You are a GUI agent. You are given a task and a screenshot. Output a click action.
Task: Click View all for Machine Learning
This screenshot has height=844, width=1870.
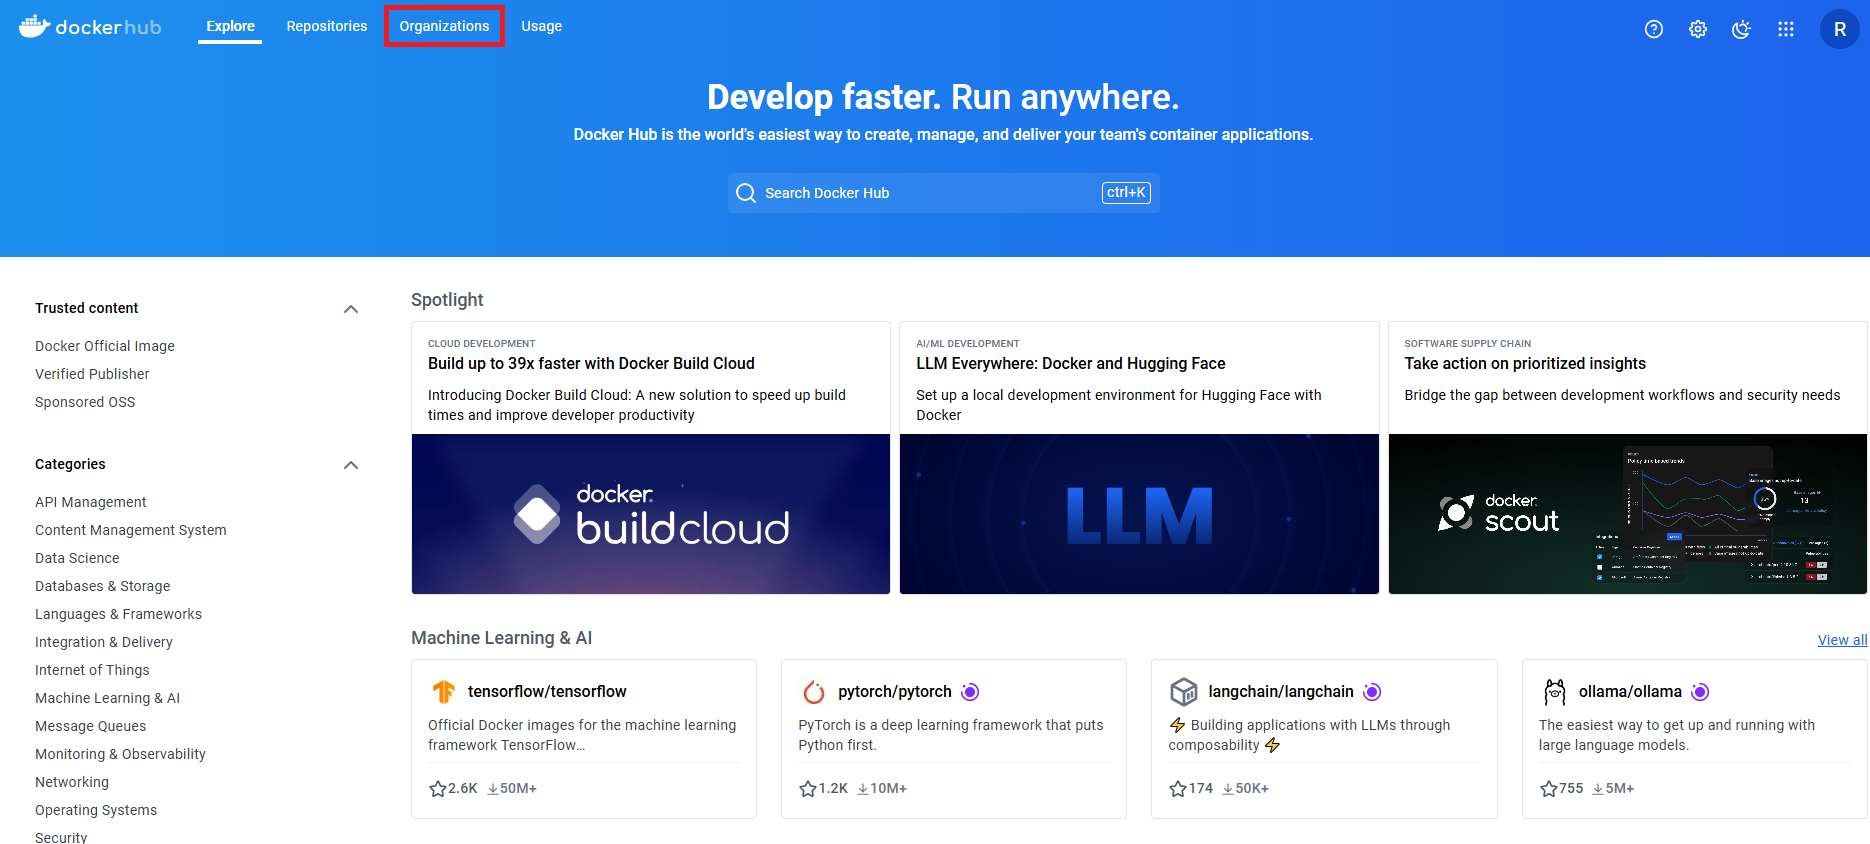(x=1842, y=640)
